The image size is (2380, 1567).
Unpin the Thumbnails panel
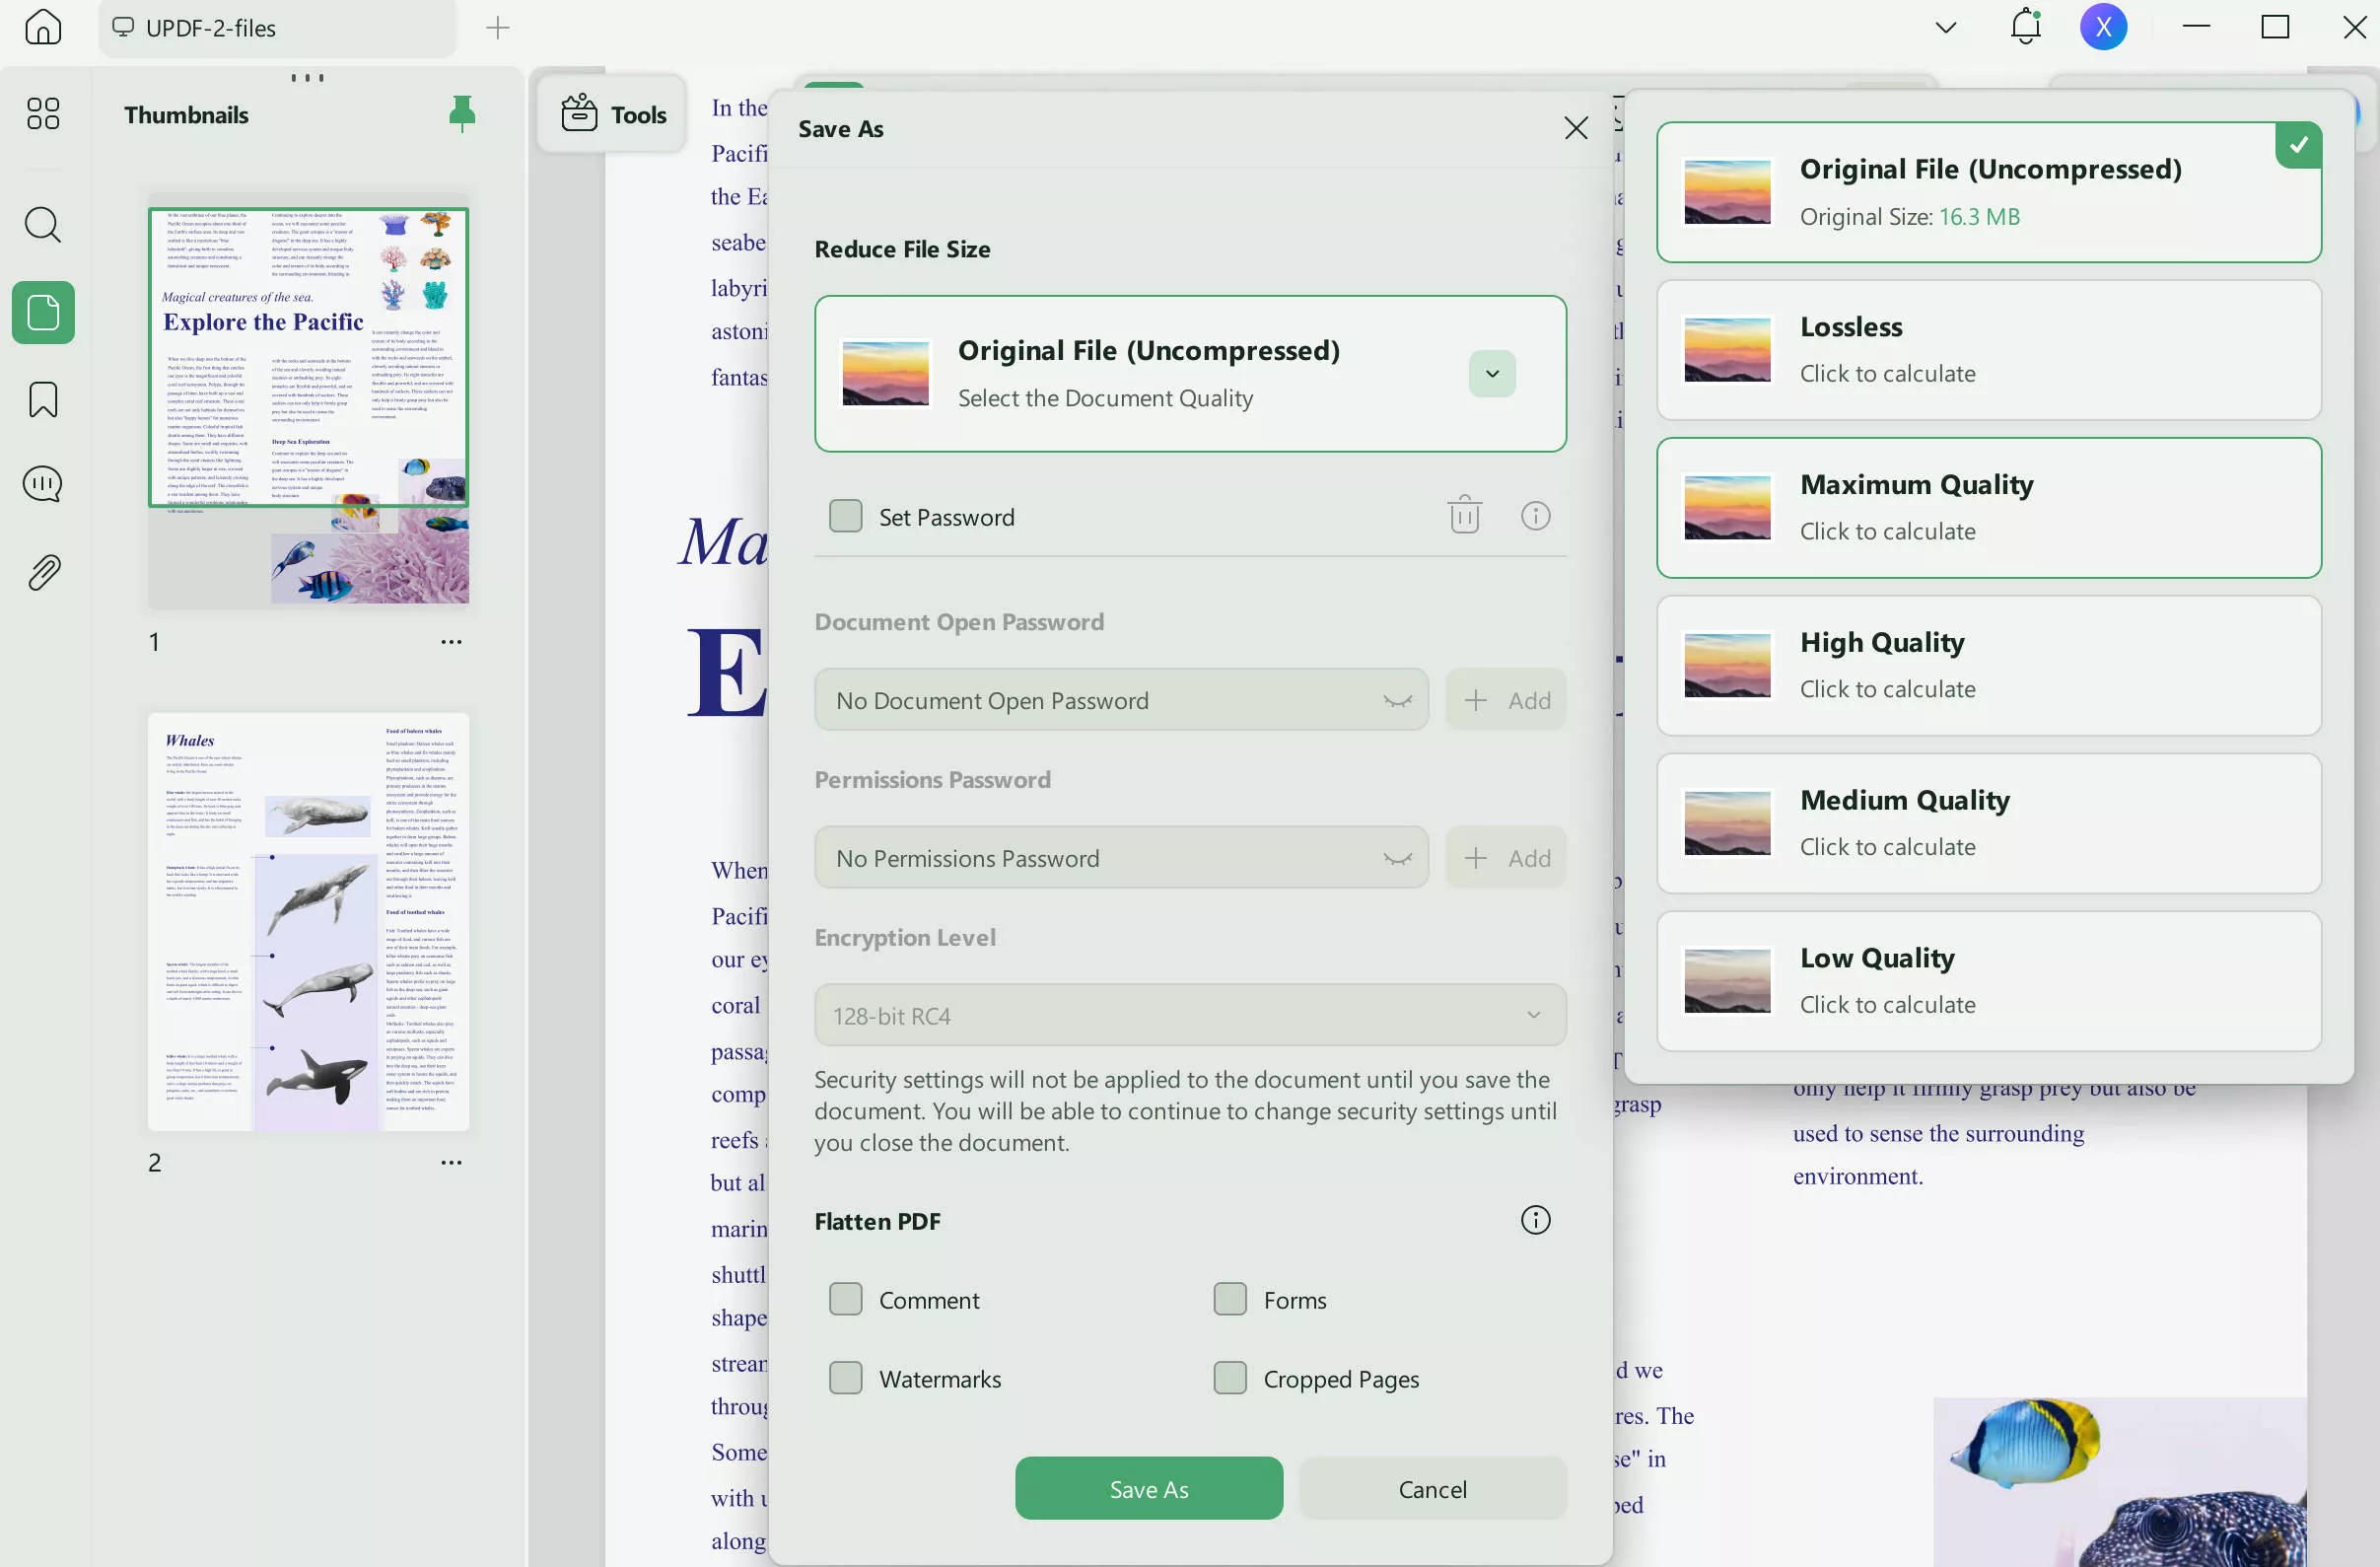[x=461, y=114]
